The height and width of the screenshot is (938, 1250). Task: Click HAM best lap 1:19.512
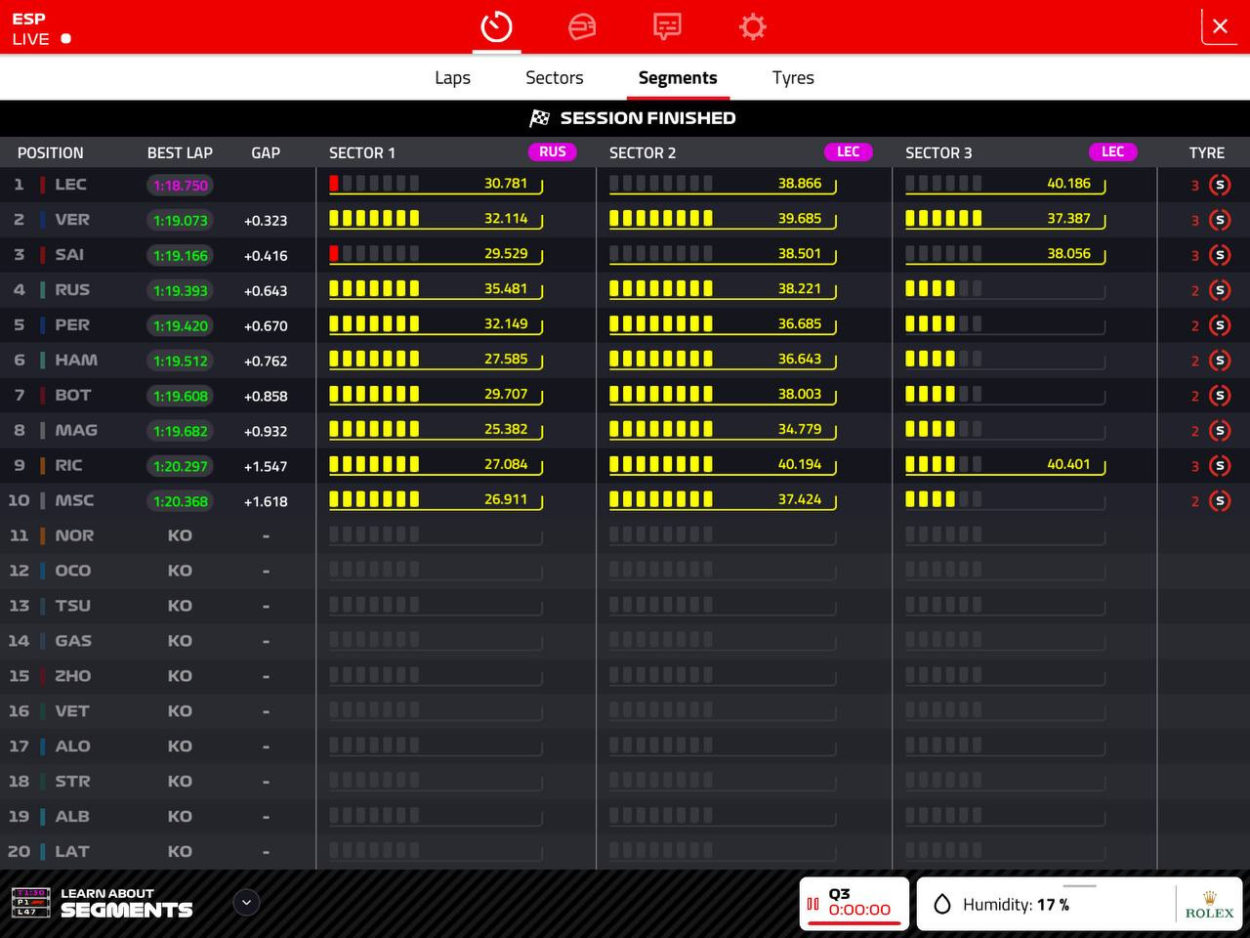pos(180,361)
